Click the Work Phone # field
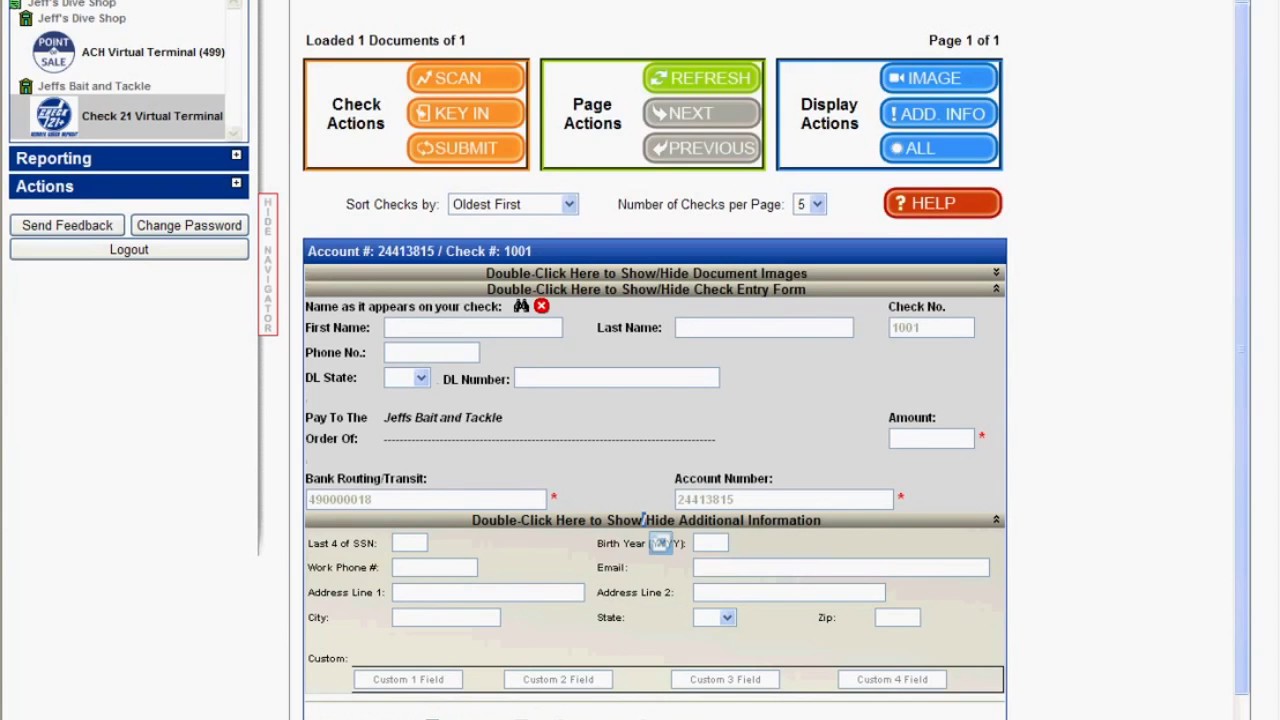Screen dimensions: 1280x720 tap(435, 568)
